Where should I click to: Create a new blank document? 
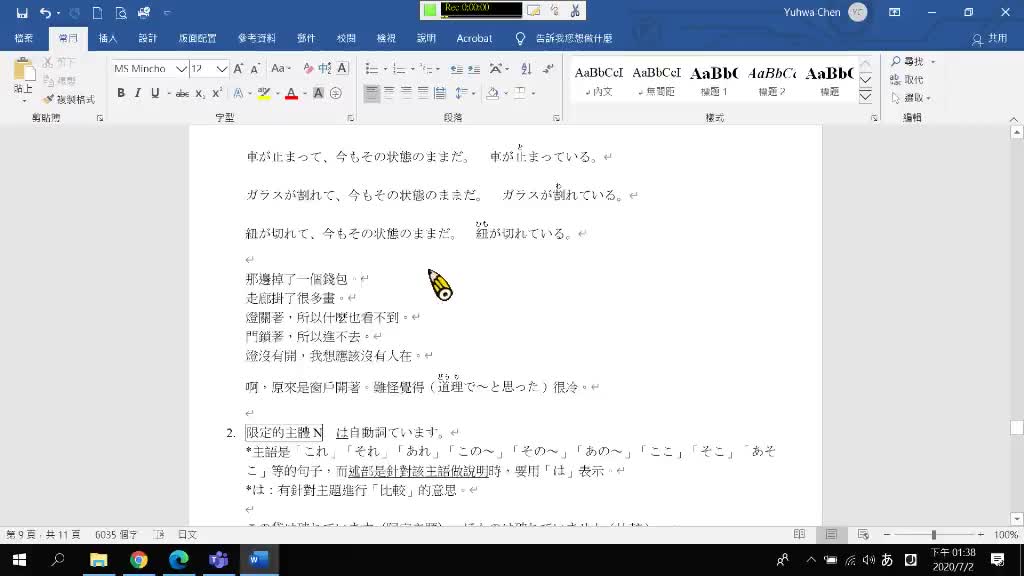pyautogui.click(x=97, y=12)
